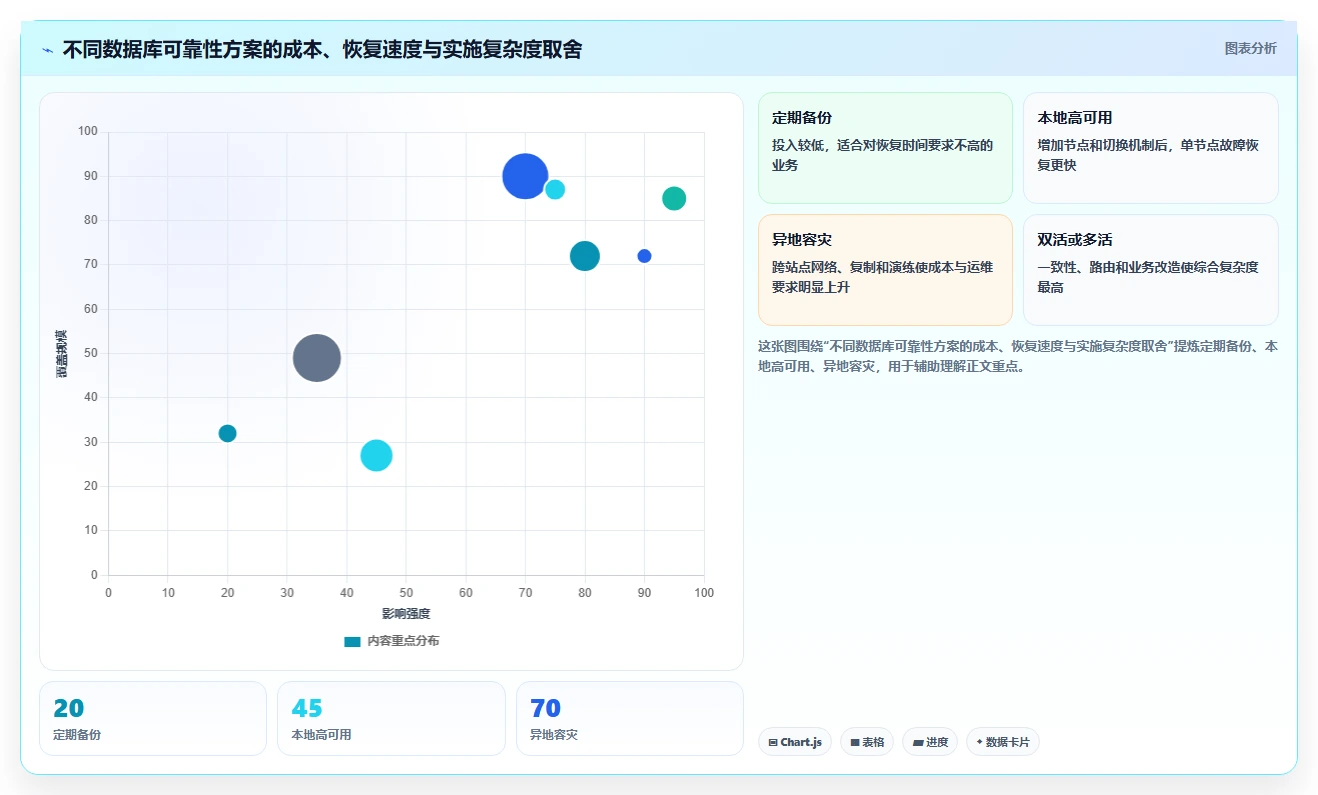Viewport: 1318px width, 795px height.
Task: Click the icon on the 表格 chip
Action: [855, 742]
